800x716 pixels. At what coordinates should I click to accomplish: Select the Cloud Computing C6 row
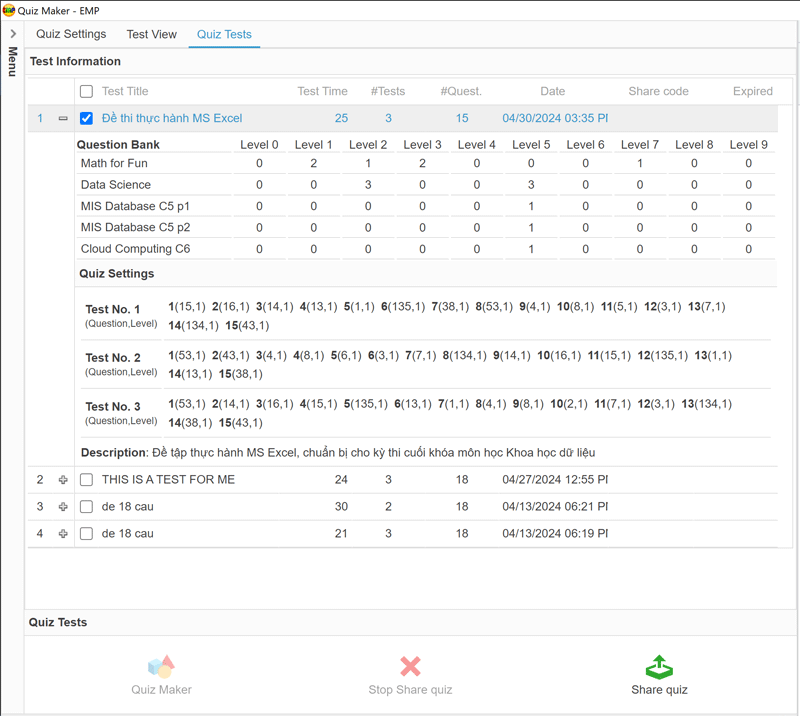[426, 249]
